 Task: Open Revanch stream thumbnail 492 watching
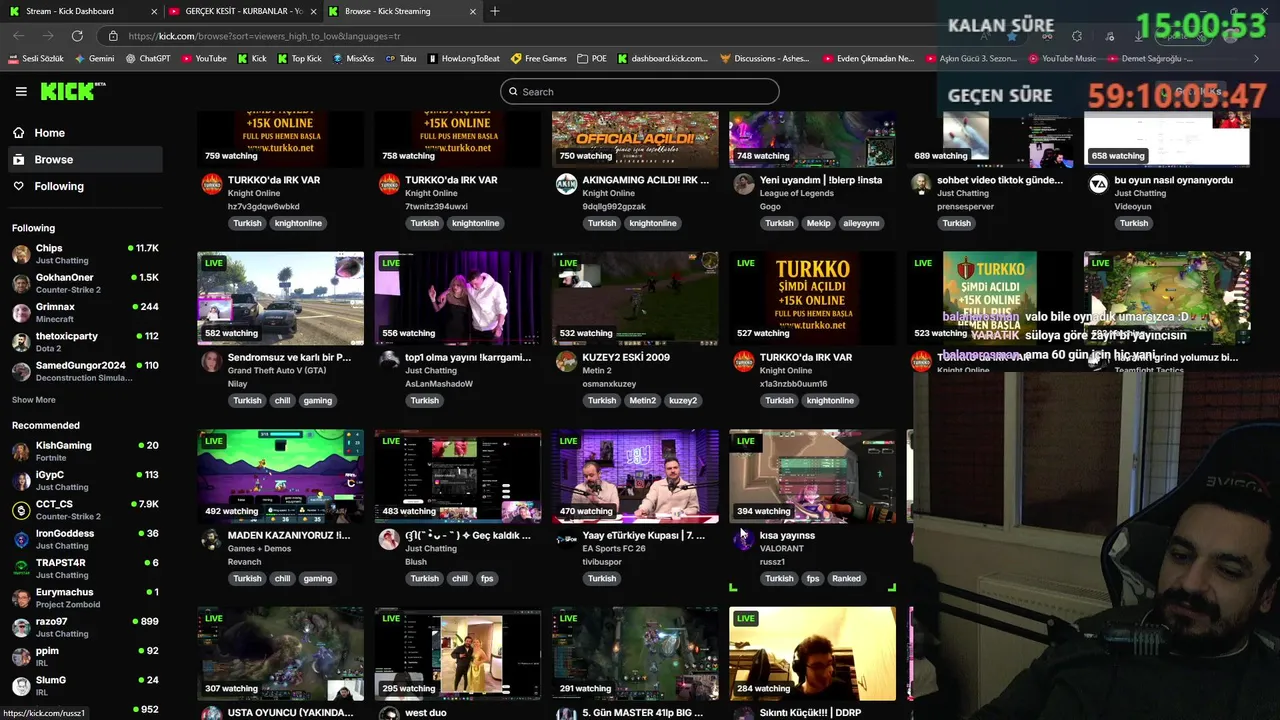click(x=280, y=476)
